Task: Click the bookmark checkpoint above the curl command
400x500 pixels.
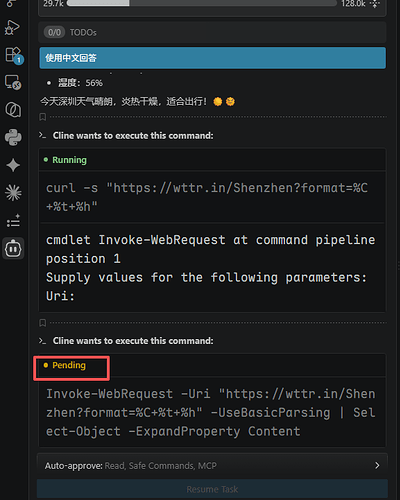Action: (43, 117)
